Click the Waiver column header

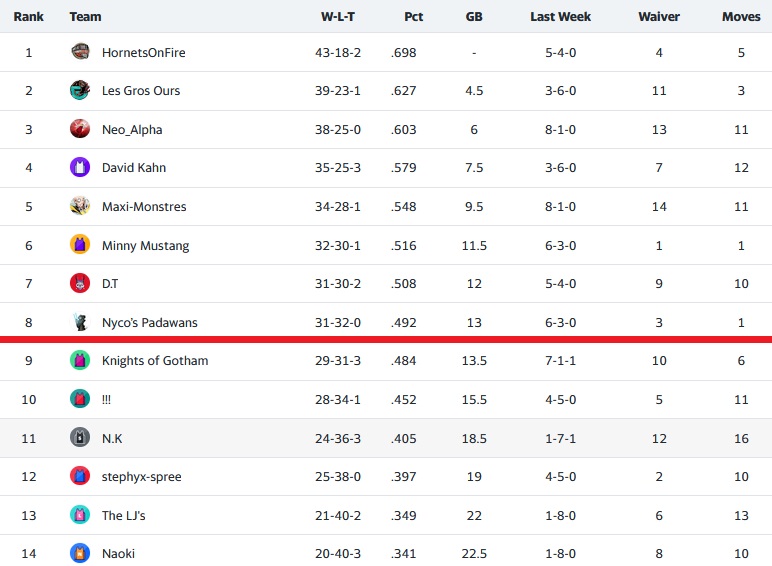coord(659,16)
